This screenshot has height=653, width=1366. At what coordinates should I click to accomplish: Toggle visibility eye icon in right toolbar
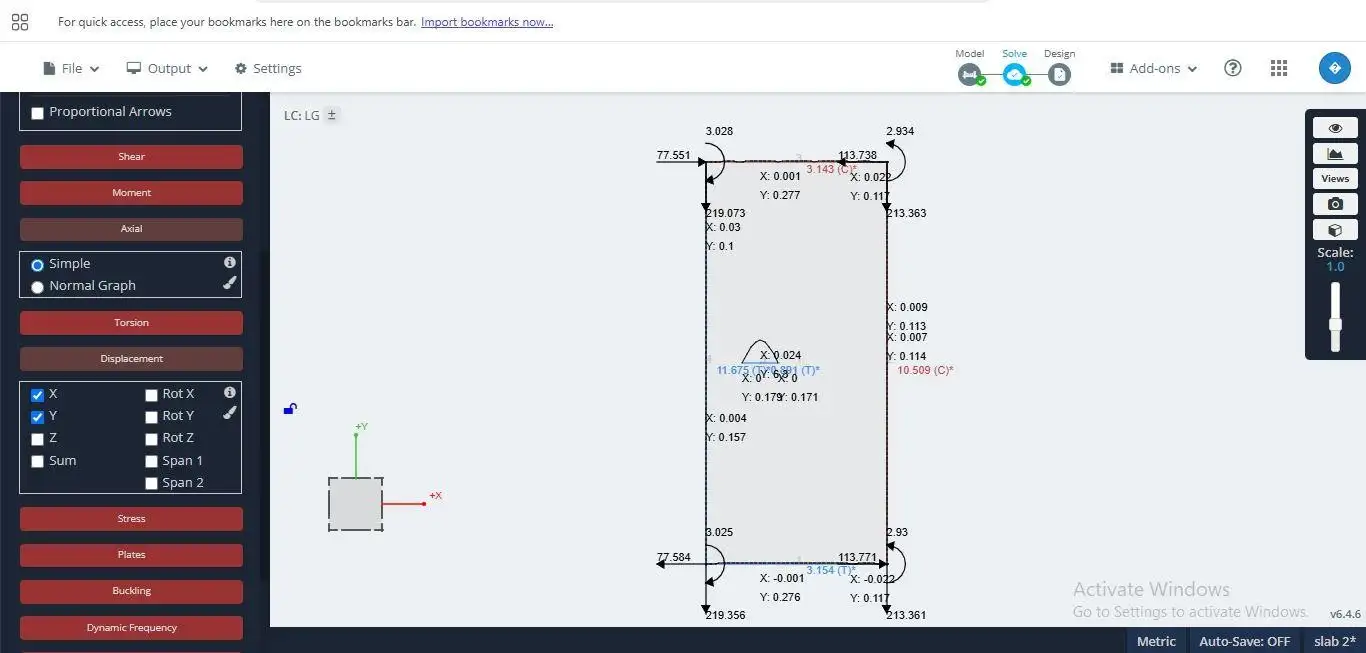pos(1335,128)
